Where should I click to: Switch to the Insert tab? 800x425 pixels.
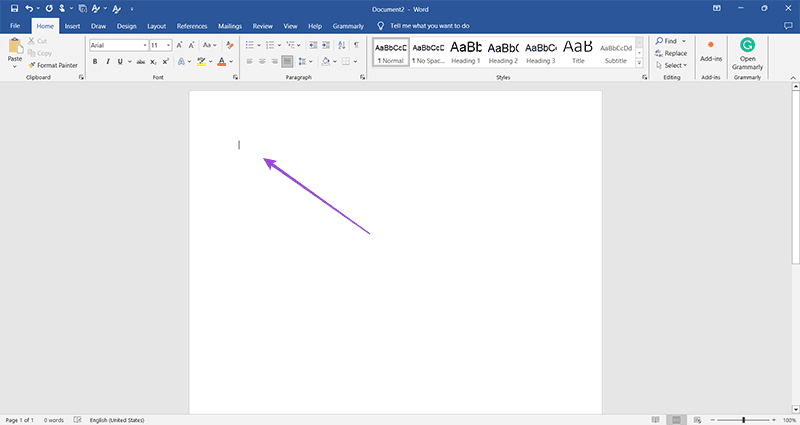72,26
